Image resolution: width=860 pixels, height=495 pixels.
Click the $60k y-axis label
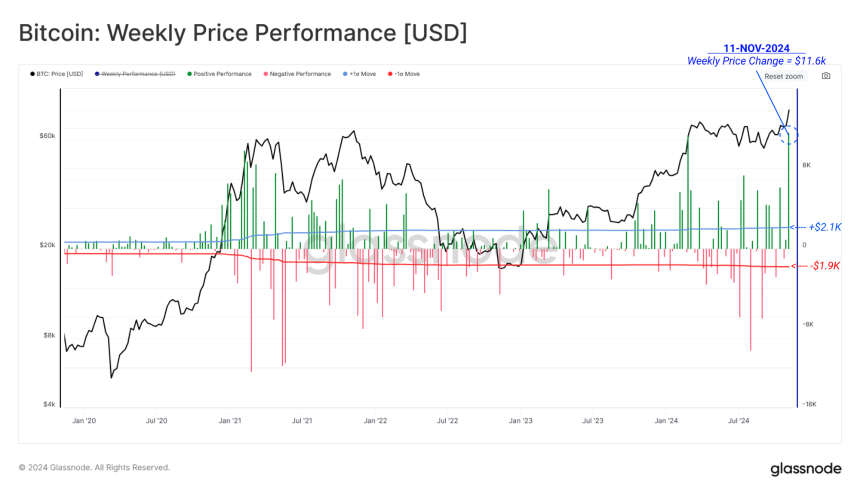point(47,135)
